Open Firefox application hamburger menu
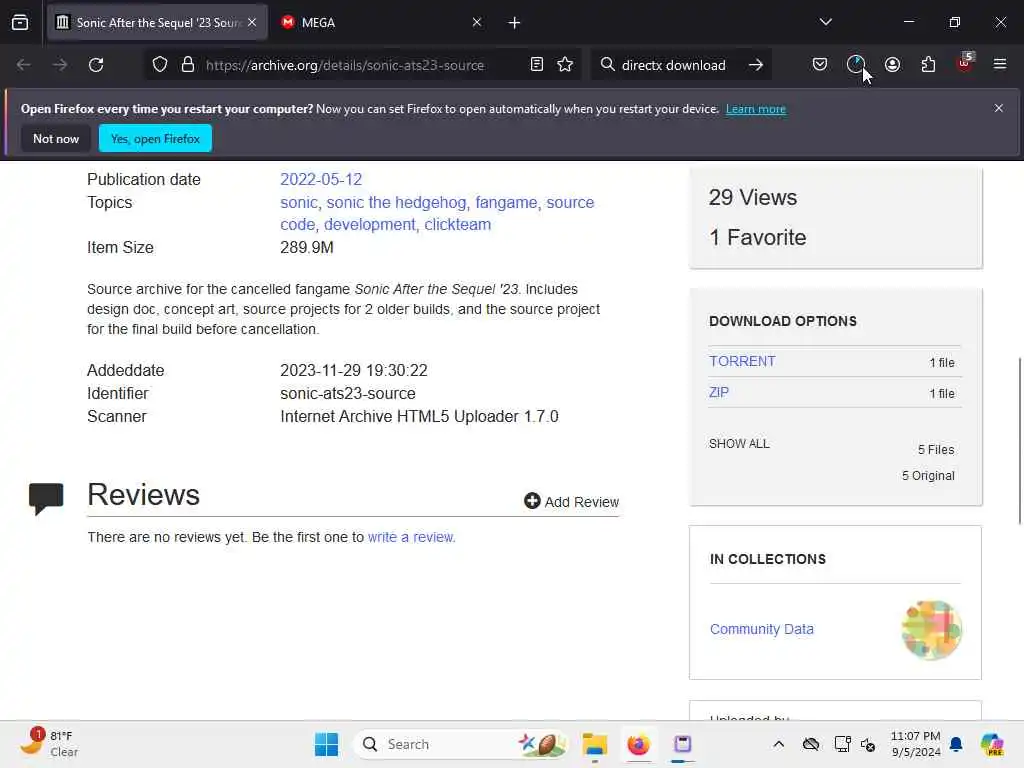The width and height of the screenshot is (1024, 768). pos(1000,64)
